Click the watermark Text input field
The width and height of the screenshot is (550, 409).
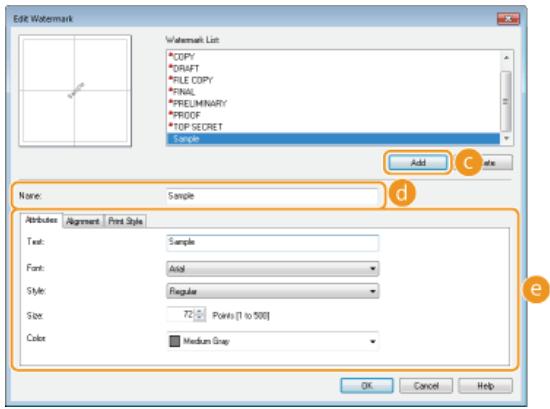tap(273, 243)
